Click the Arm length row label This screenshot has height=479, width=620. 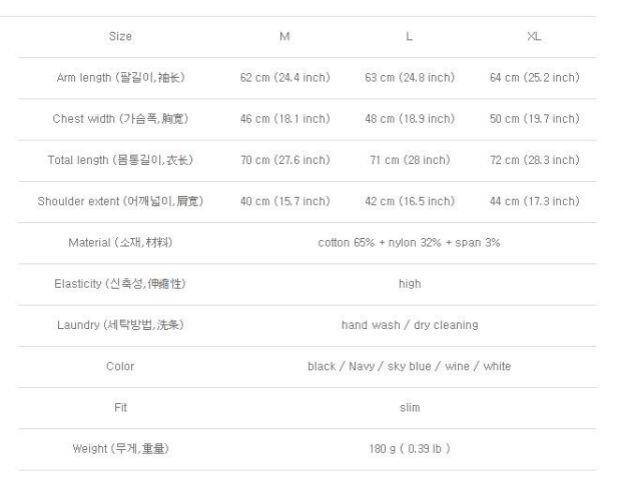pyautogui.click(x=120, y=78)
